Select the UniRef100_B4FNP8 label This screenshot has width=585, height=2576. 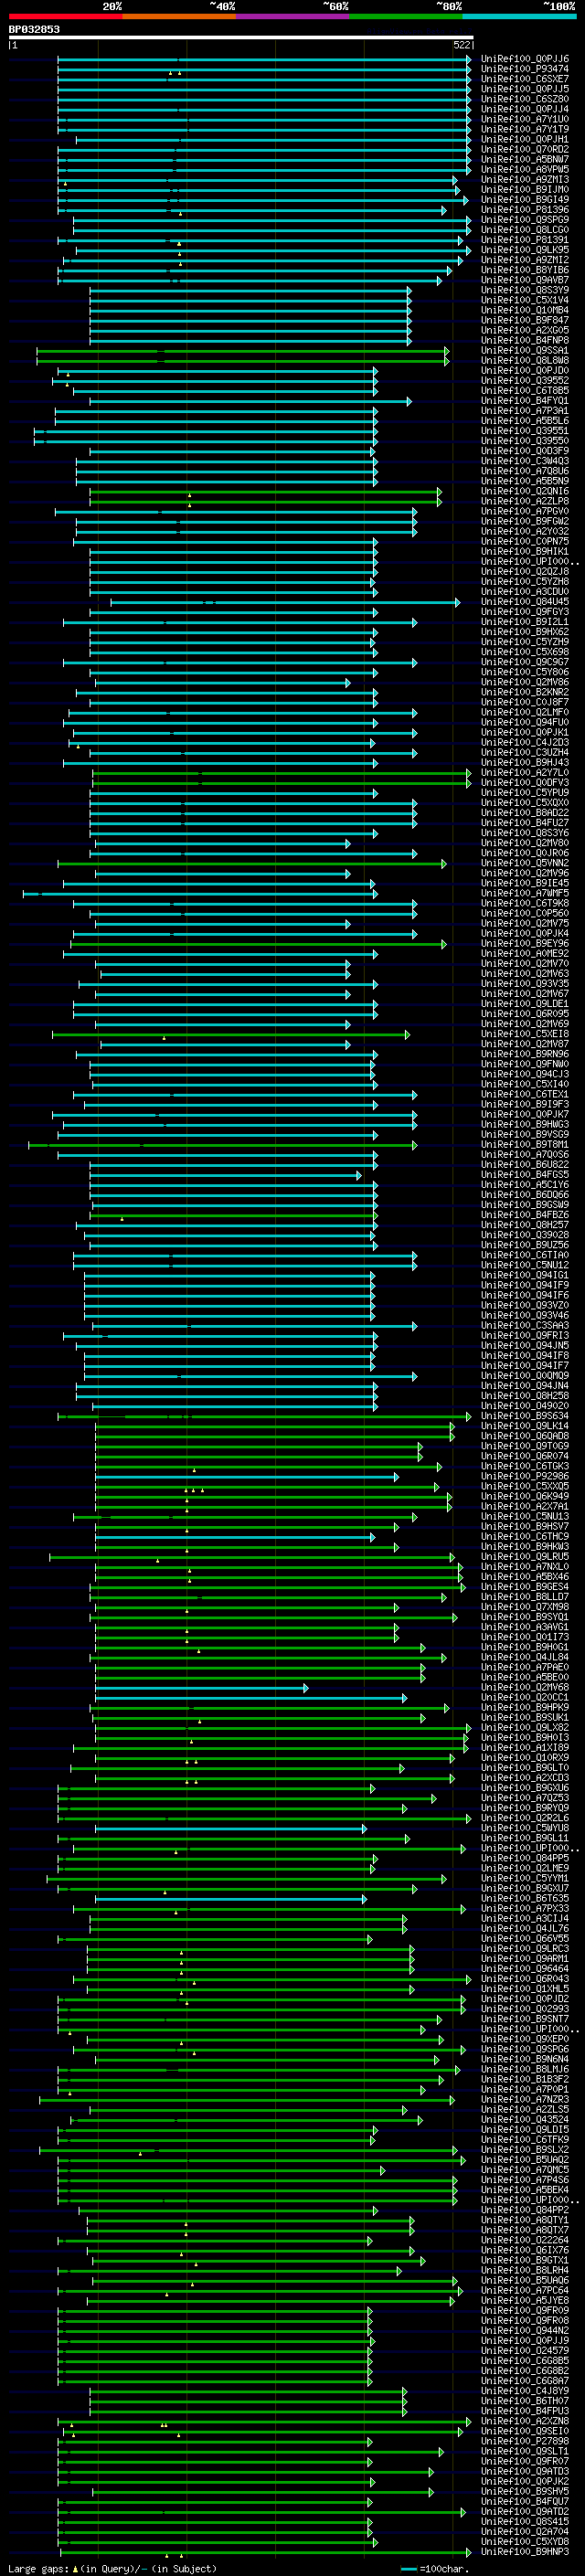pyautogui.click(x=525, y=341)
